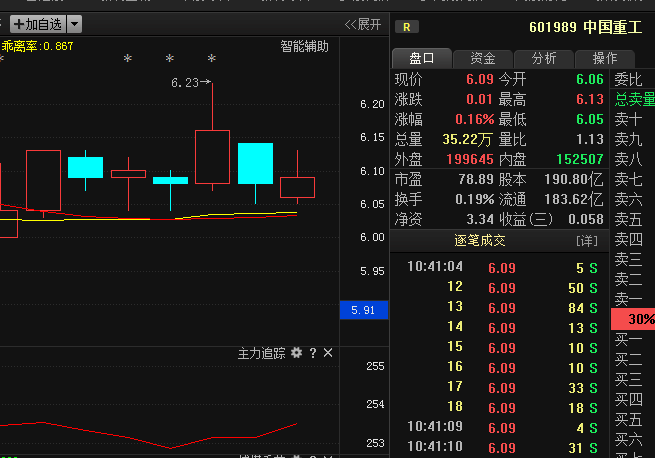Click the 外盘 value 199645
Screen dimensions: 655x458
pos(470,159)
